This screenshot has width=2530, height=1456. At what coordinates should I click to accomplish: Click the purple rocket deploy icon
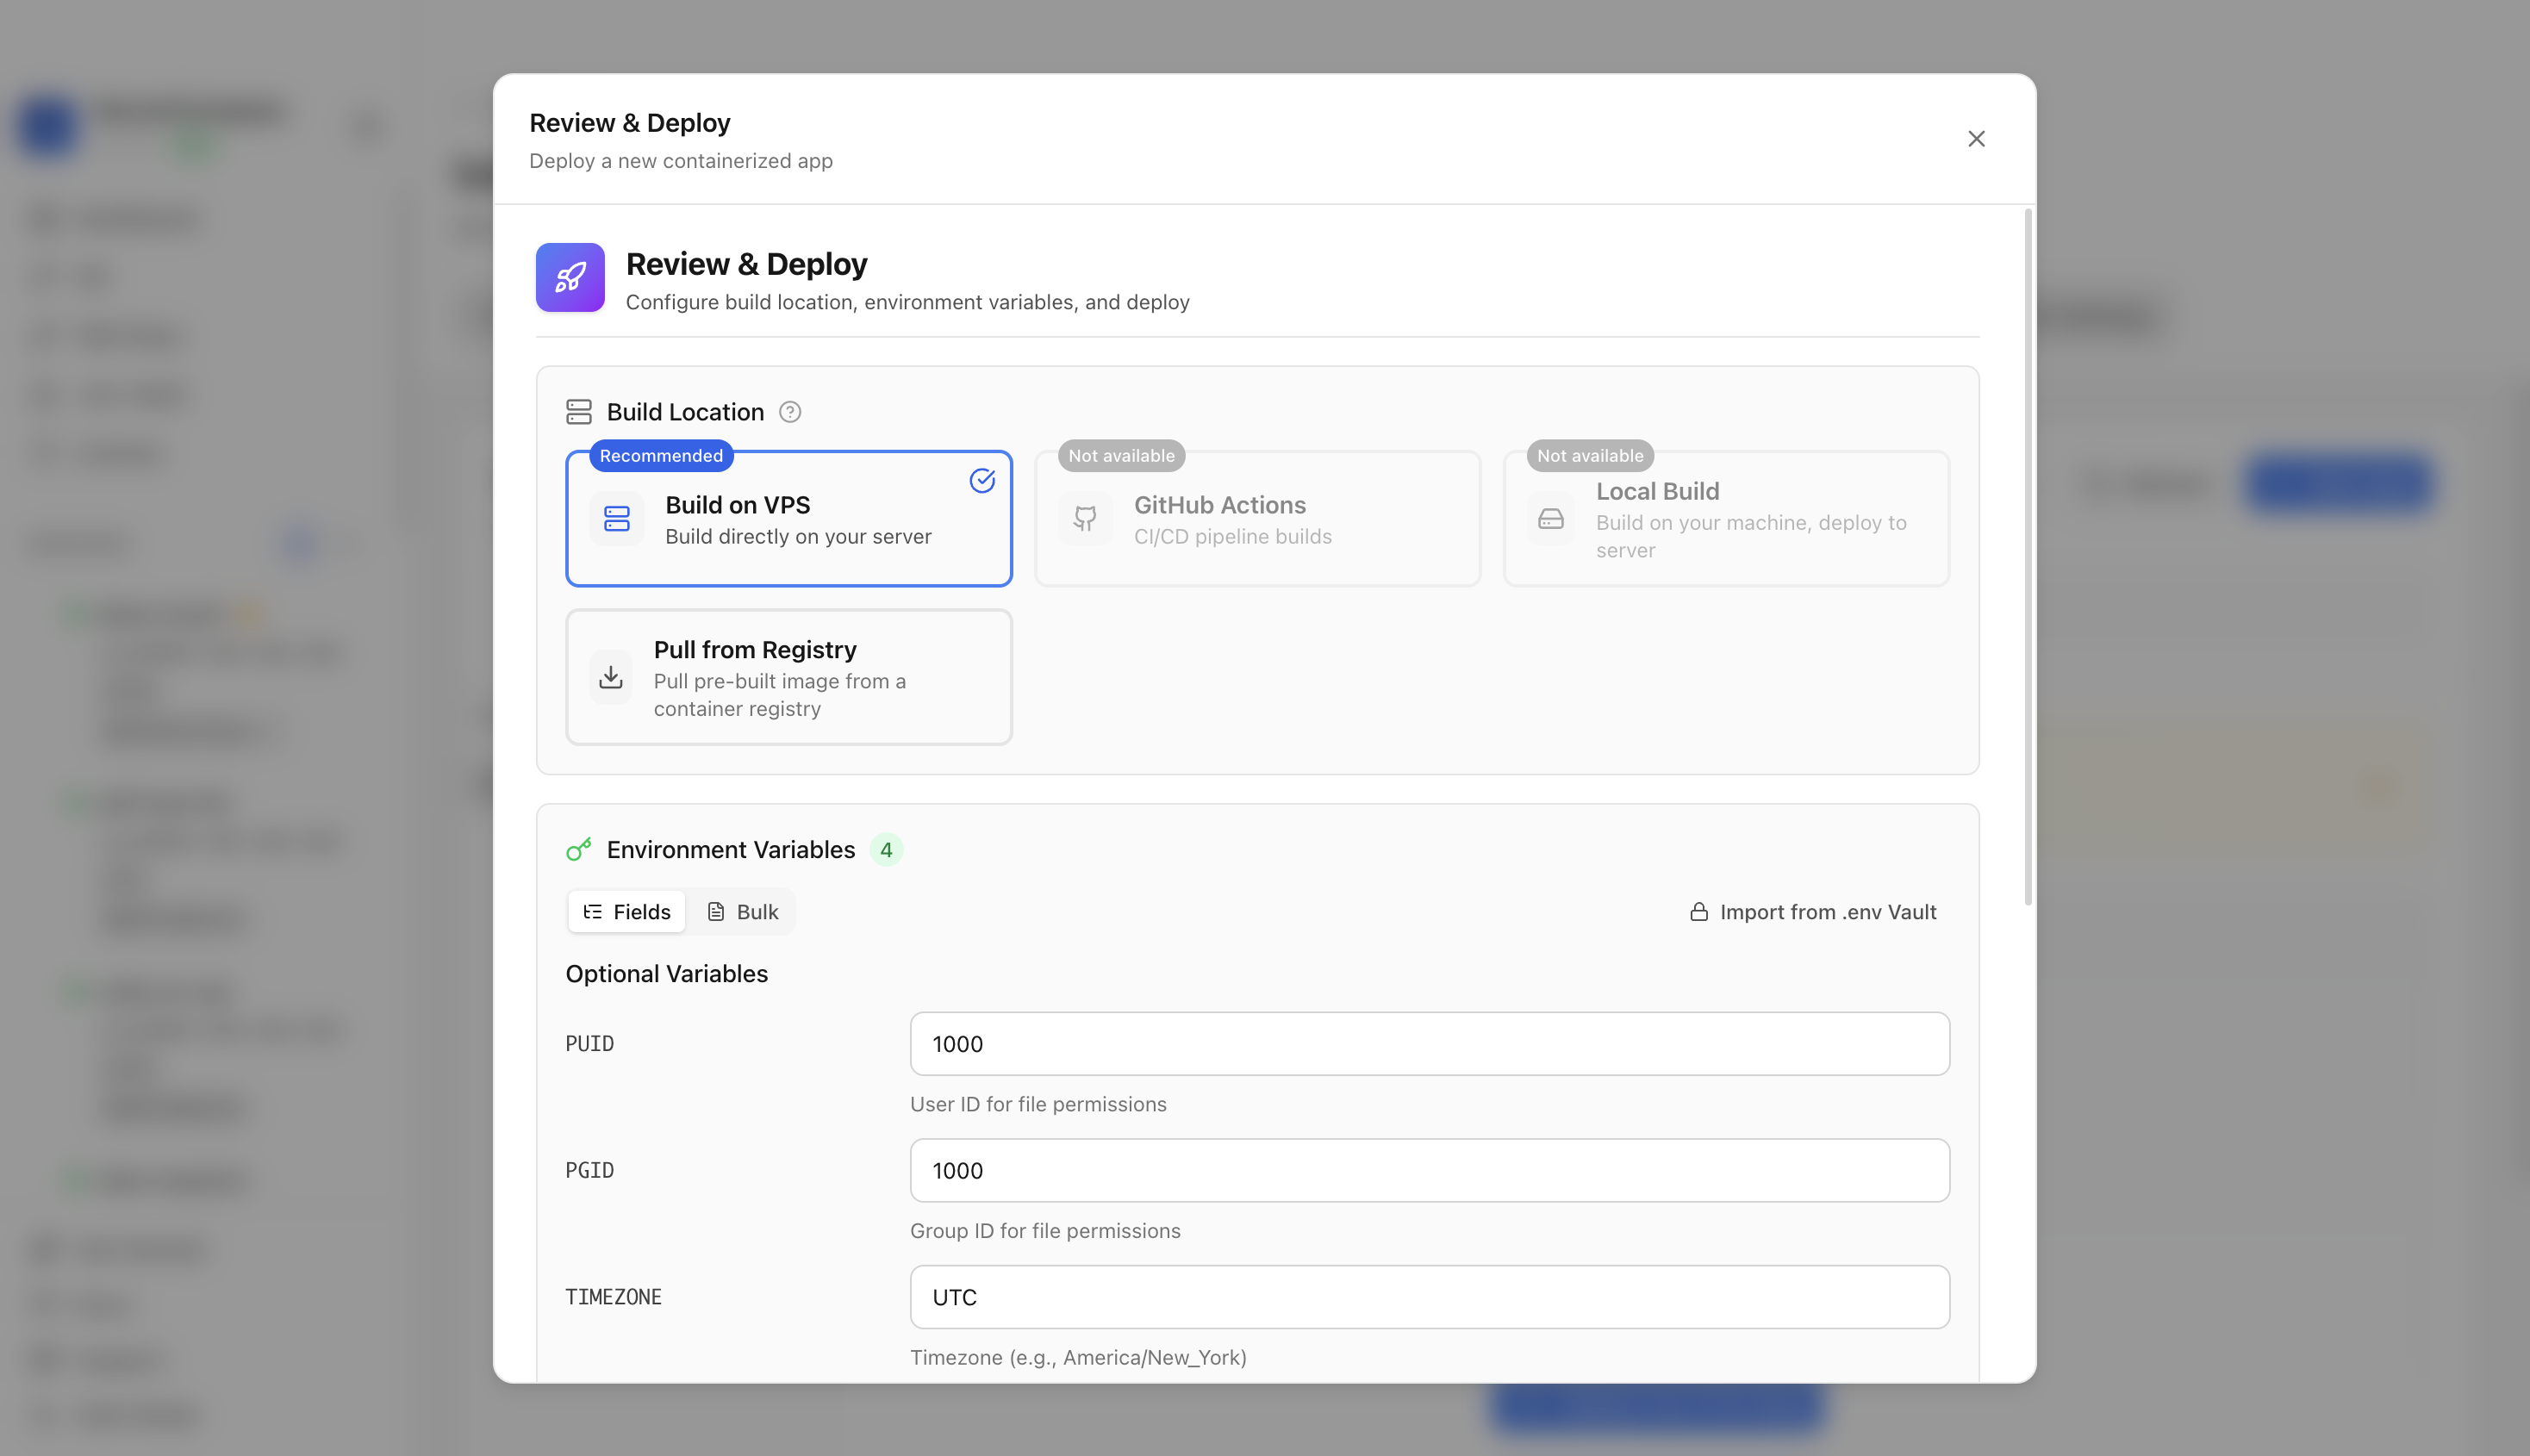570,277
